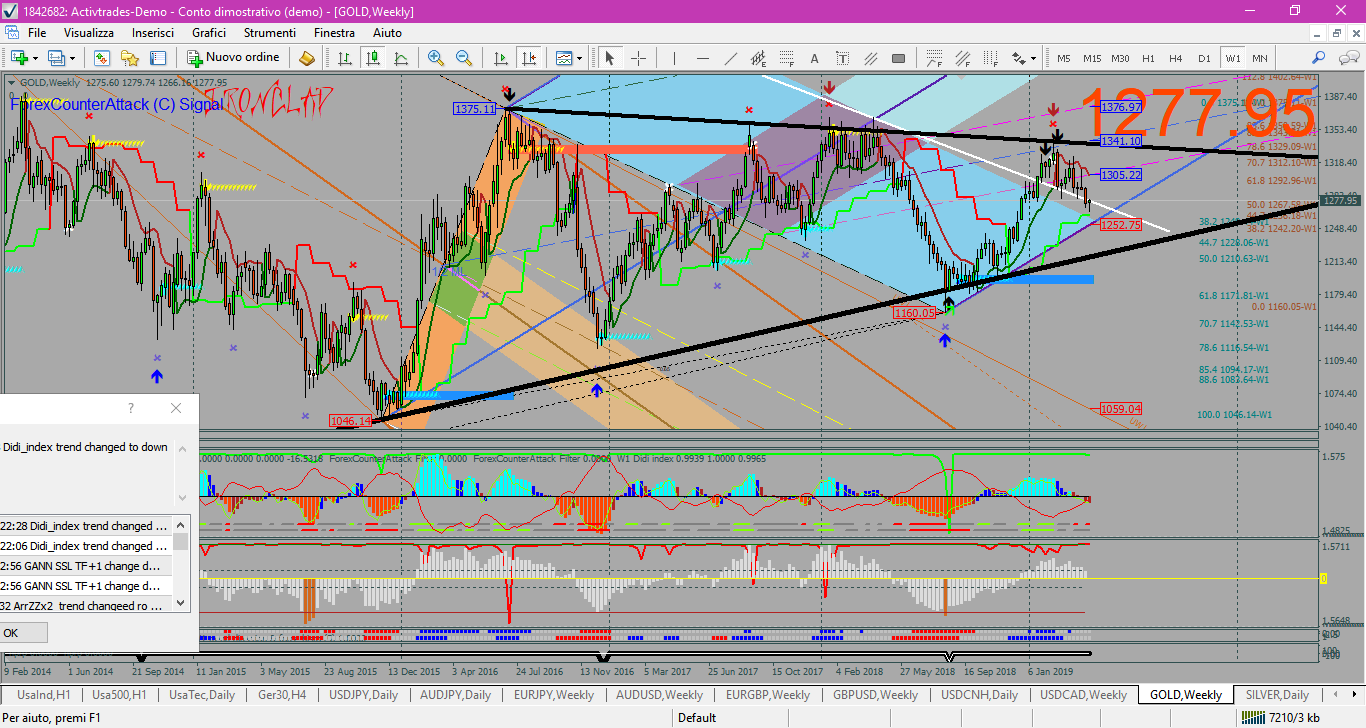This screenshot has height=728, width=1366.
Task: Switch to candlestick chart mode
Action: (372, 57)
